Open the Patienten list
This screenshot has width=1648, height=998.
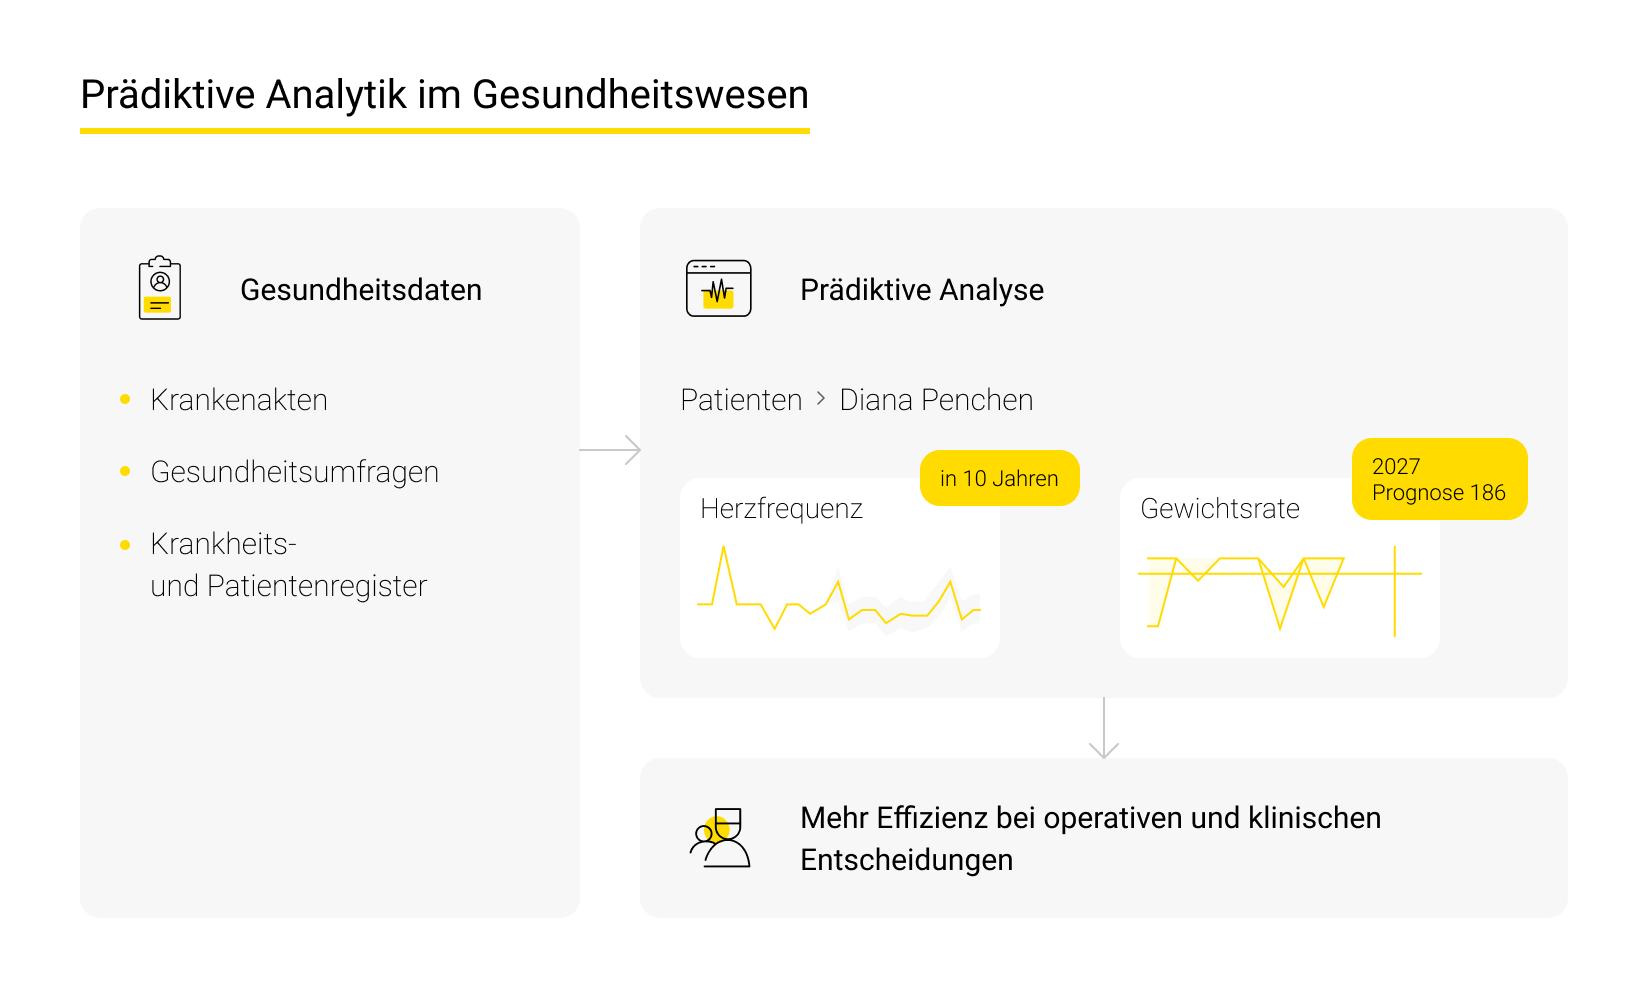coord(741,399)
